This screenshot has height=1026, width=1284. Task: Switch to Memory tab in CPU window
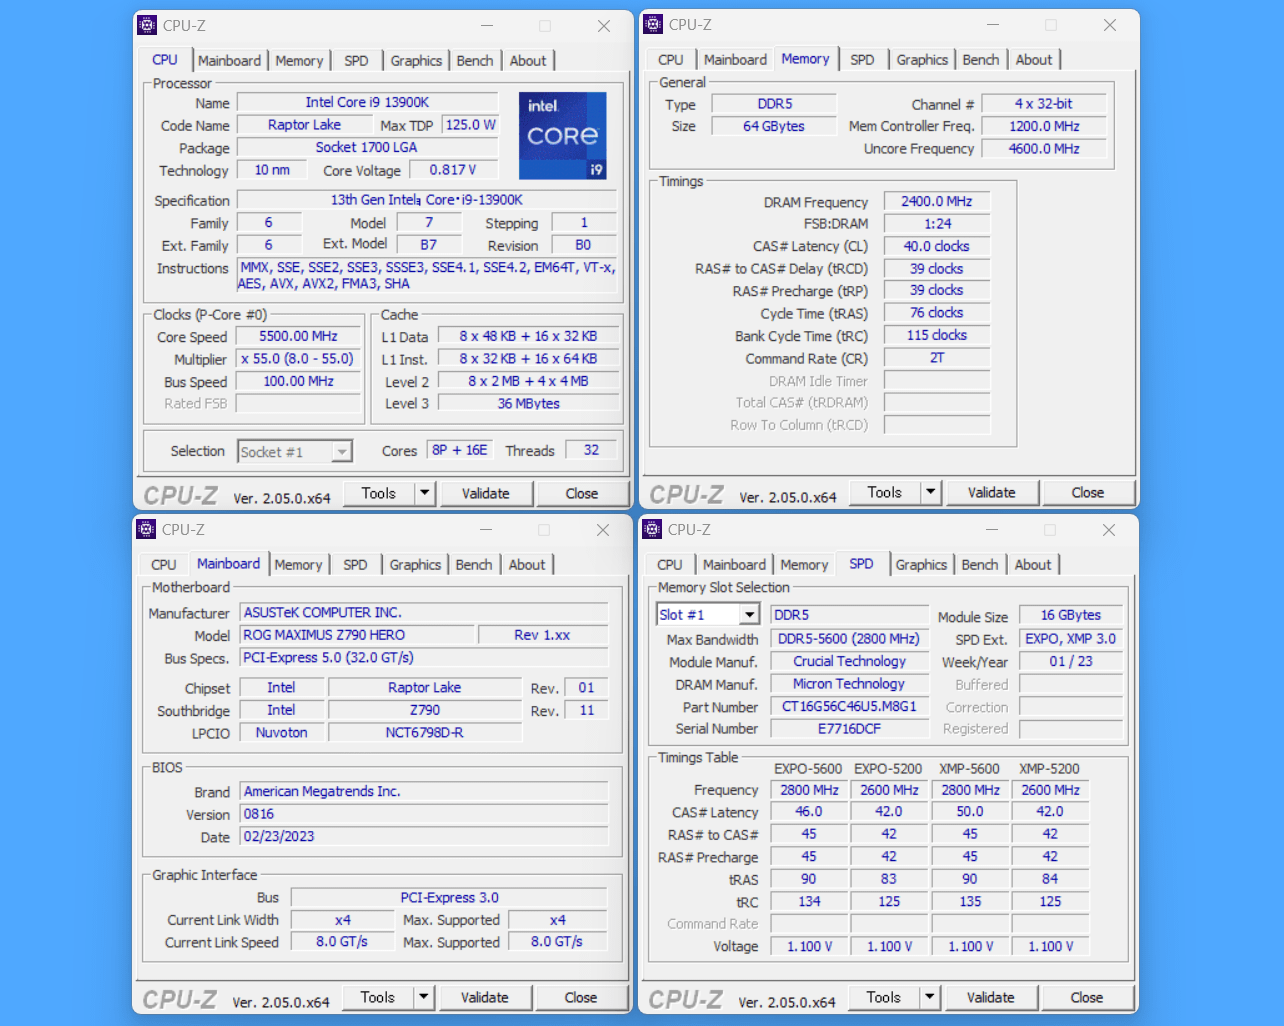click(x=299, y=61)
